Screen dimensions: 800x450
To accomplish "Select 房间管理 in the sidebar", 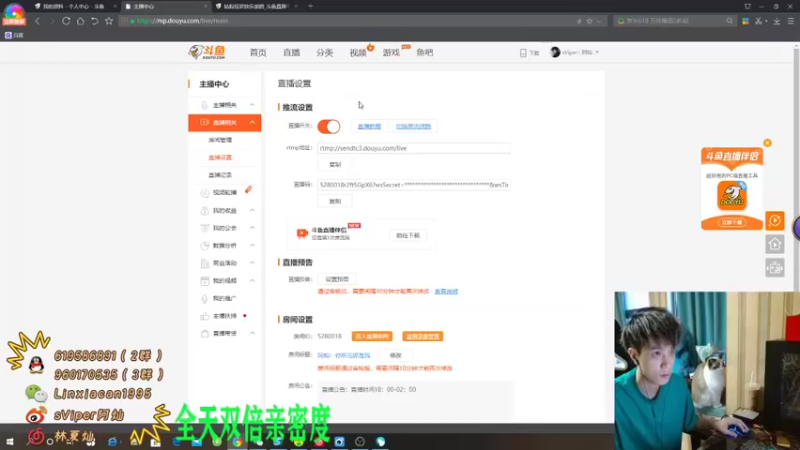I will tap(220, 140).
